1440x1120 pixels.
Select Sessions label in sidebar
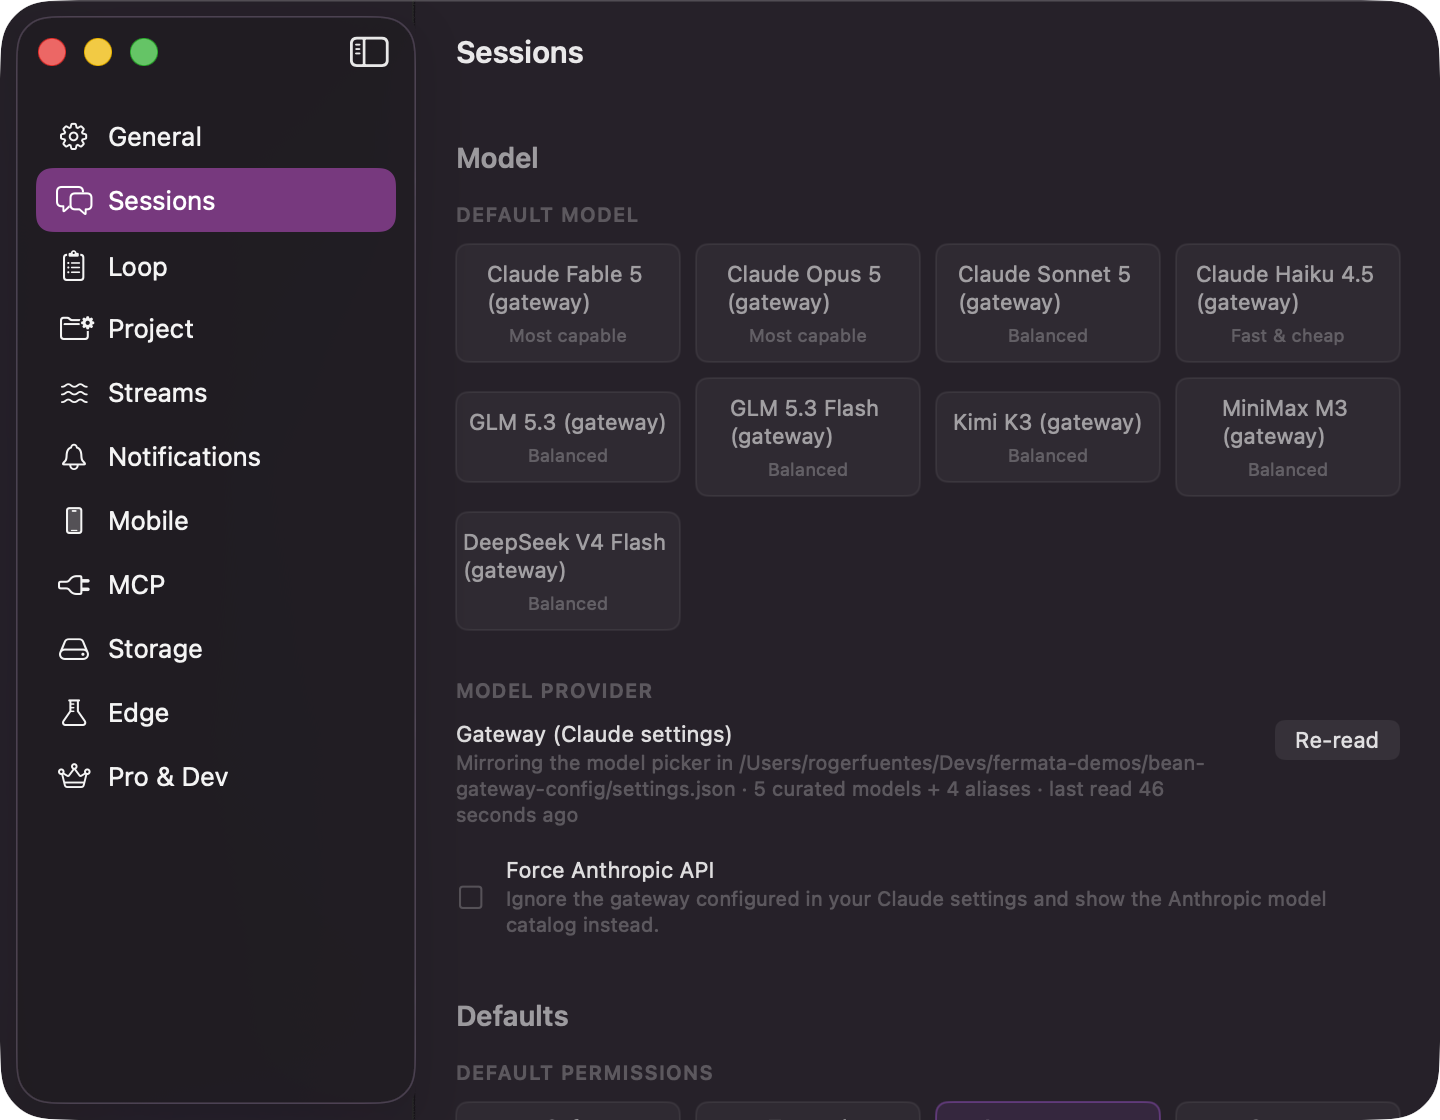click(x=162, y=201)
